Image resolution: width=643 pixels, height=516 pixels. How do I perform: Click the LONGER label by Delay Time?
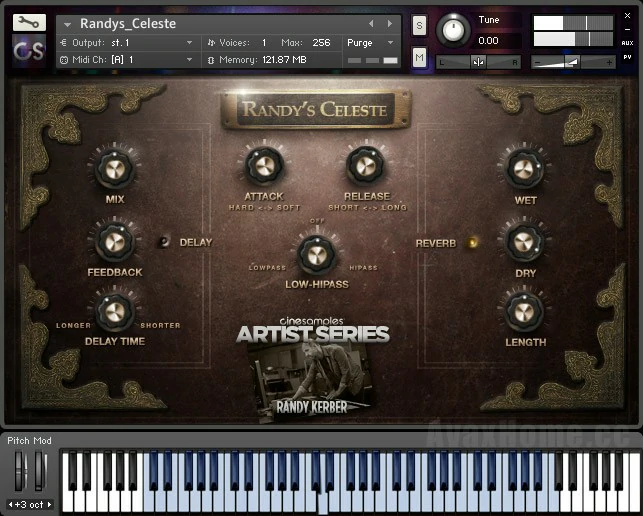coord(73,325)
